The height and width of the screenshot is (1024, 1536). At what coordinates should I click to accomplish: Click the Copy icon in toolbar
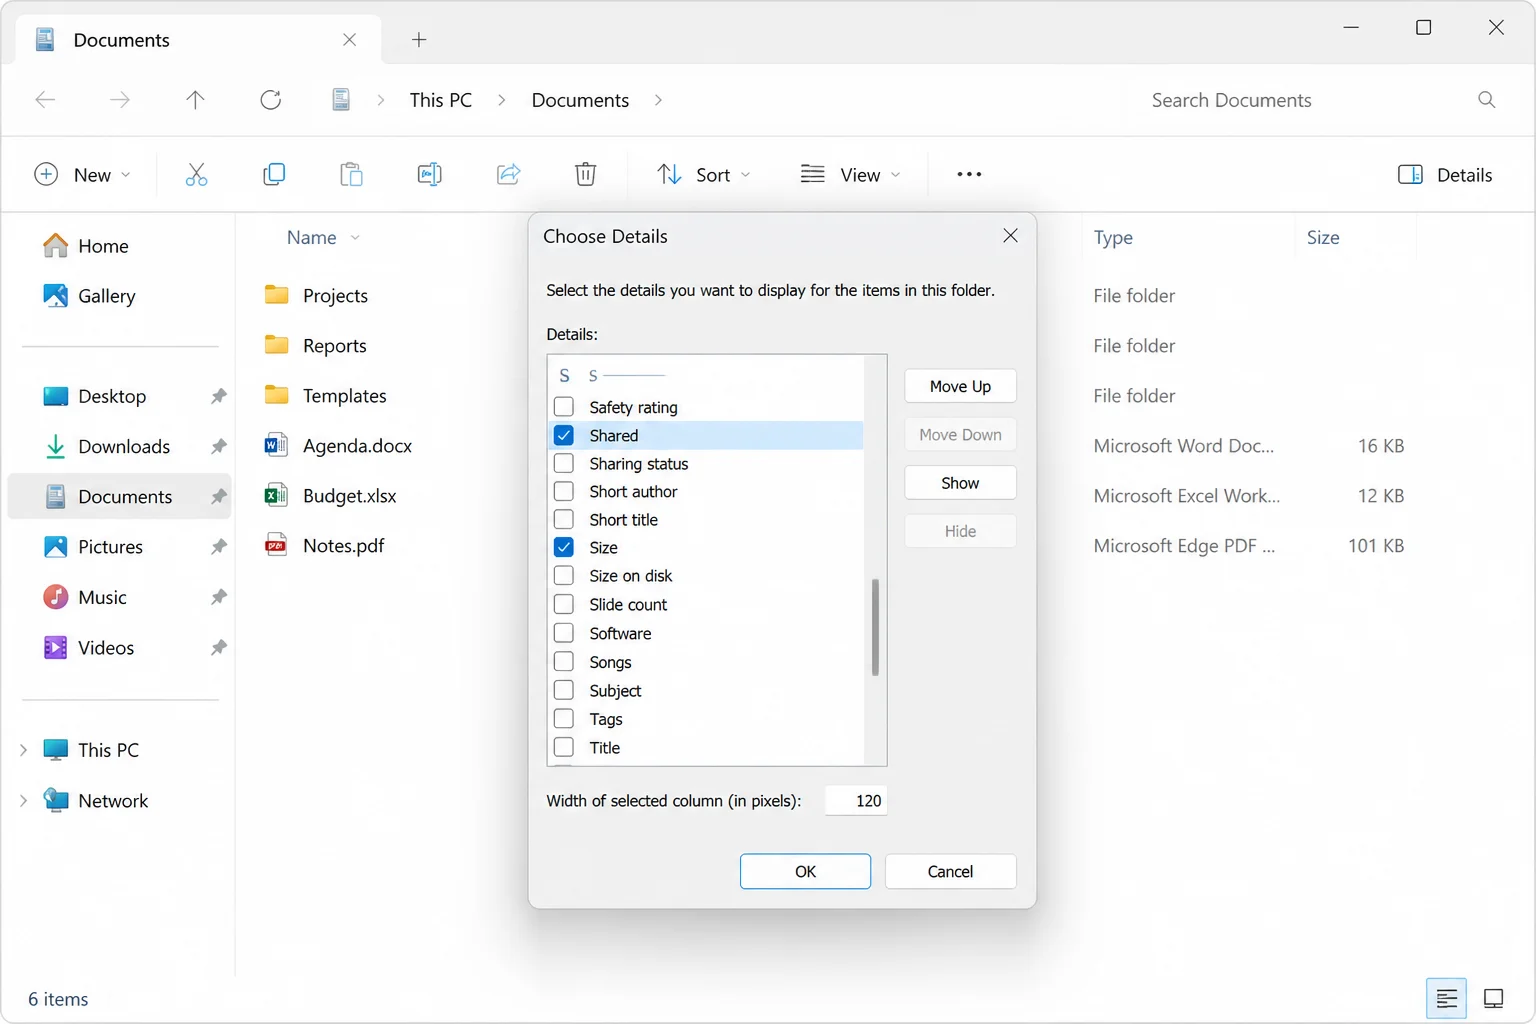(274, 175)
